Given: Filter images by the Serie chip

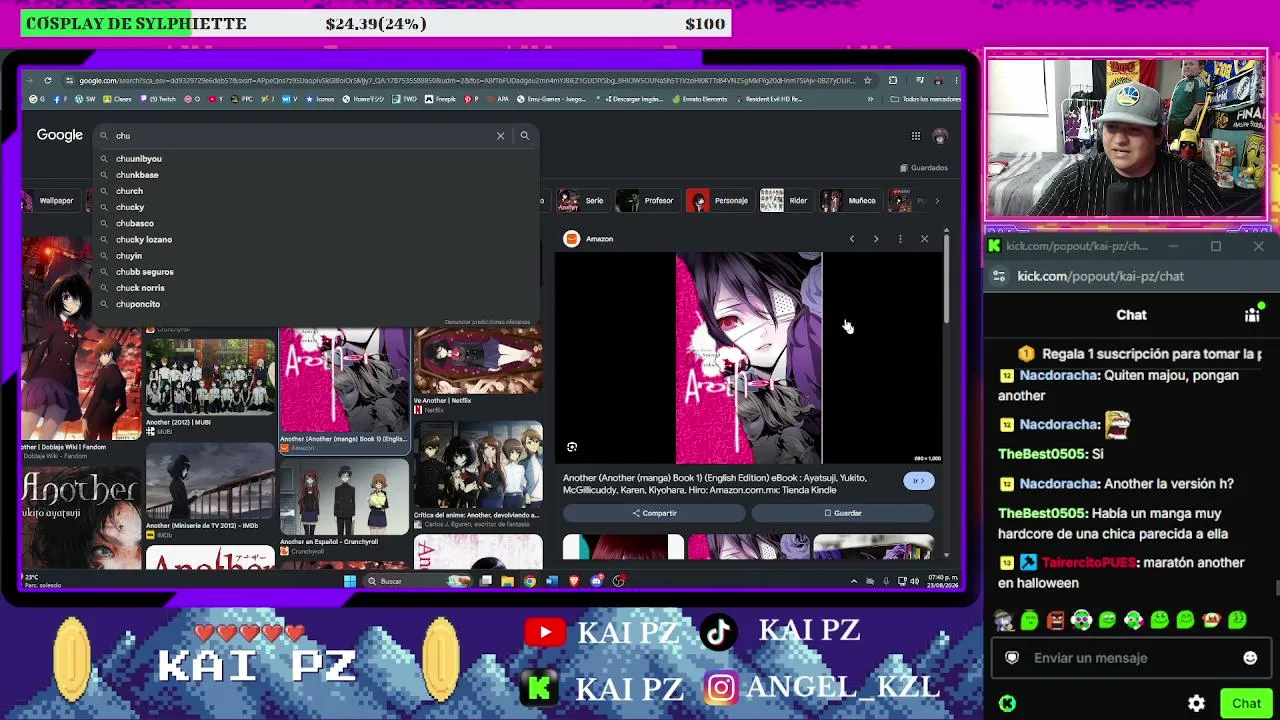Looking at the screenshot, I should pos(582,201).
